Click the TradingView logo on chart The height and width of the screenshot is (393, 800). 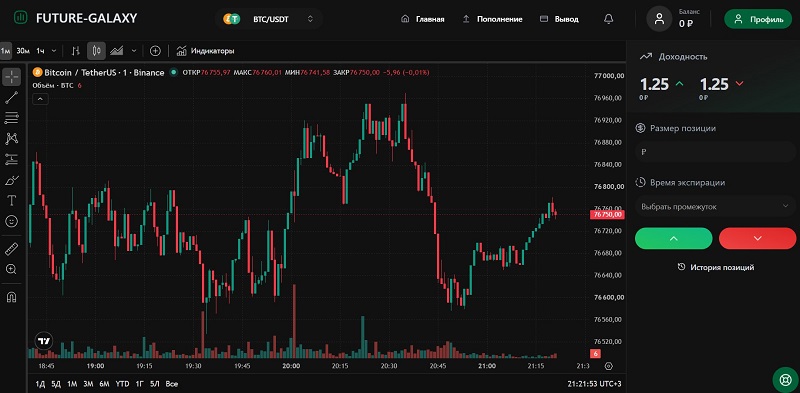[44, 340]
